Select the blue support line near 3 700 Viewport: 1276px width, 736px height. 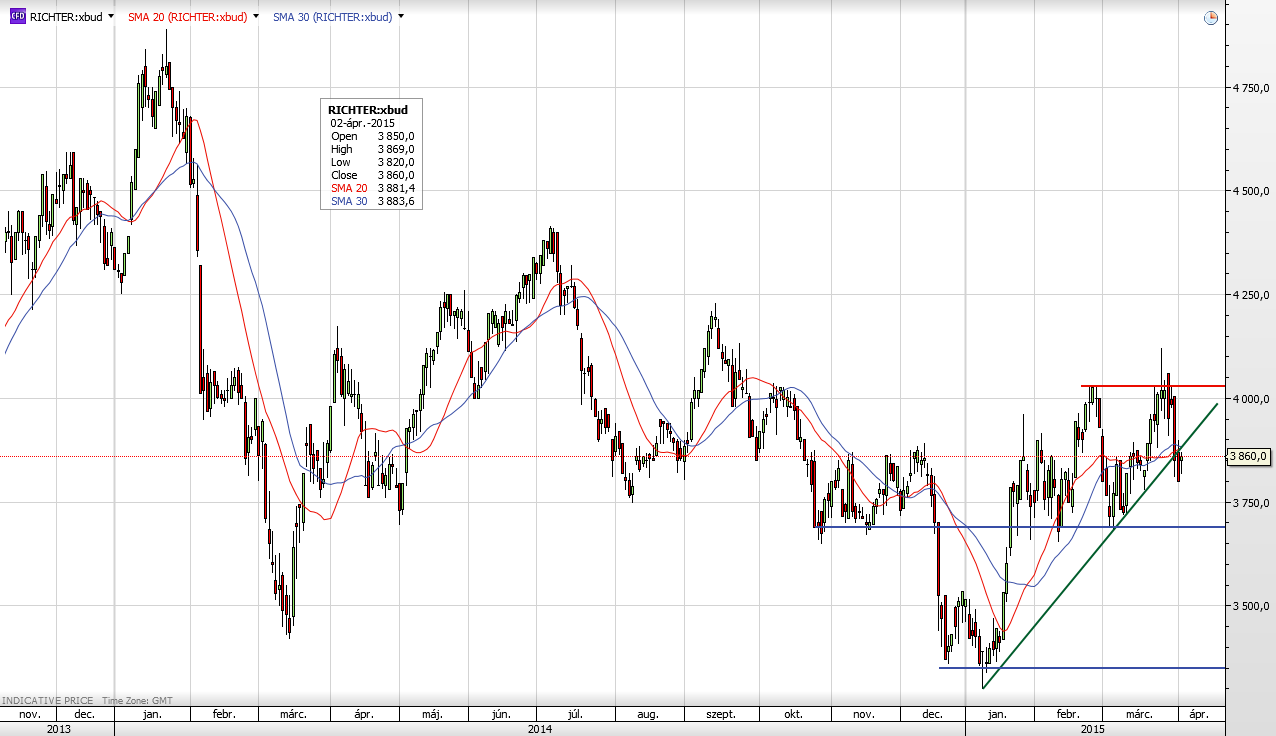point(1020,527)
